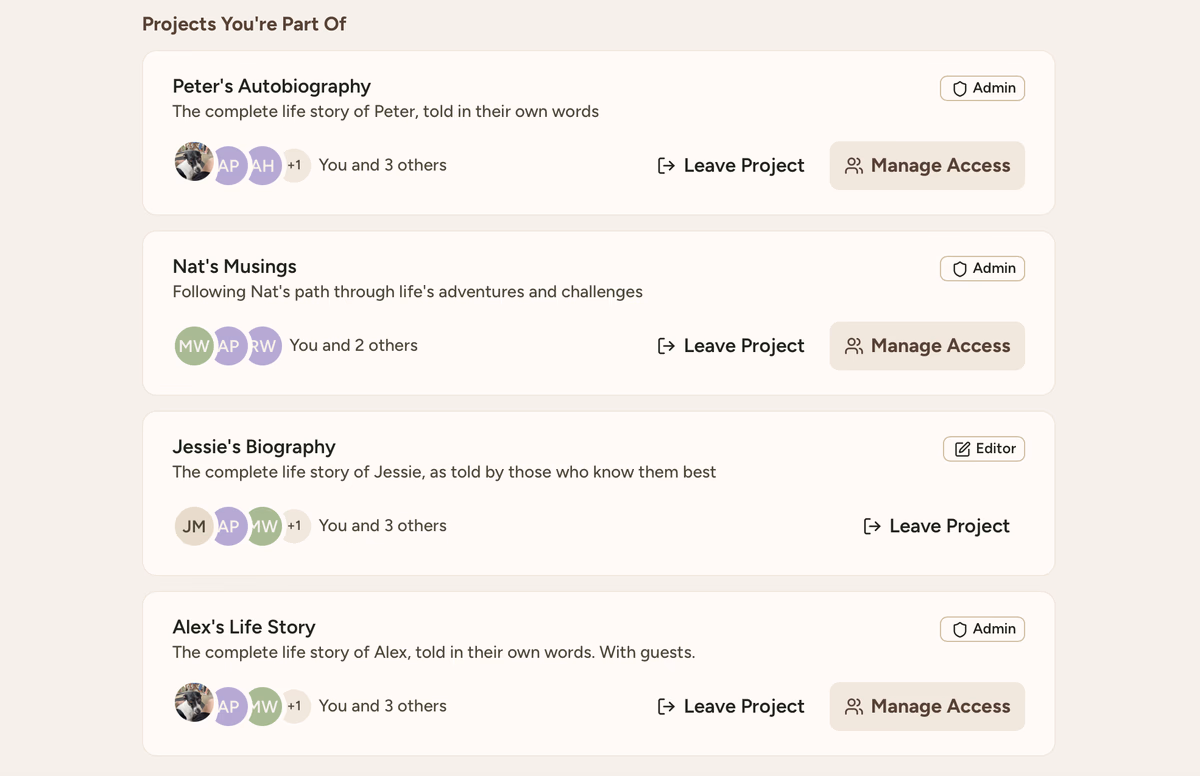Click the Admin badge on Alex's Life Story
This screenshot has height=776, width=1200.
coord(982,629)
